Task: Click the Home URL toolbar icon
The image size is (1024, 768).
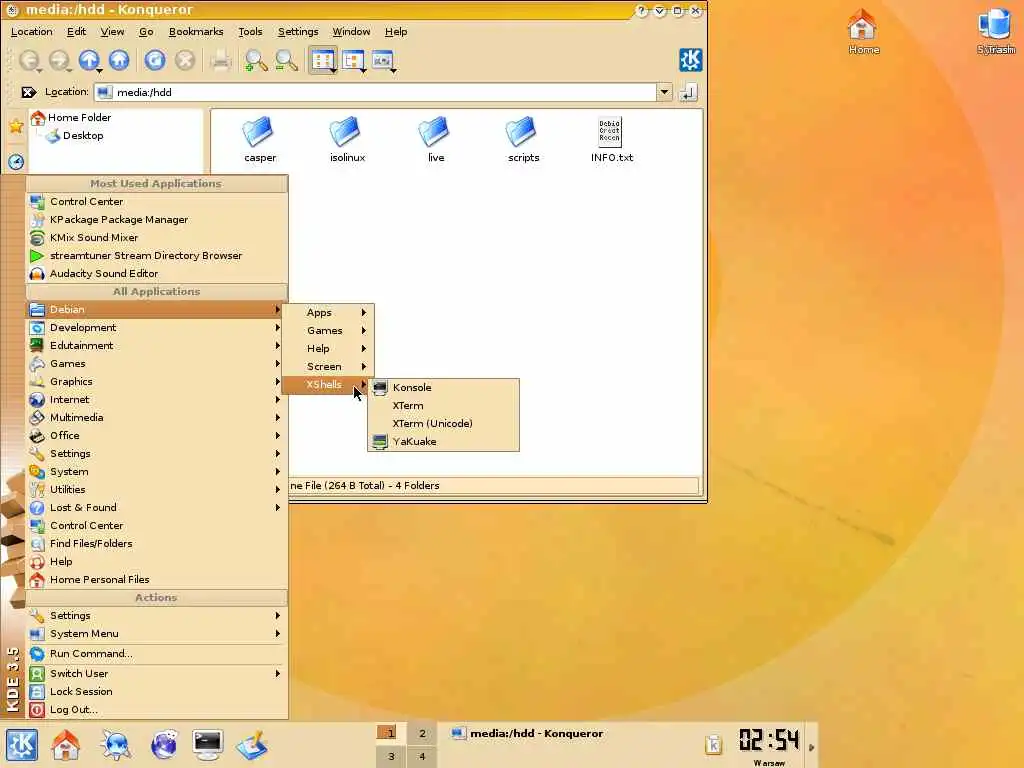Action: (x=119, y=61)
